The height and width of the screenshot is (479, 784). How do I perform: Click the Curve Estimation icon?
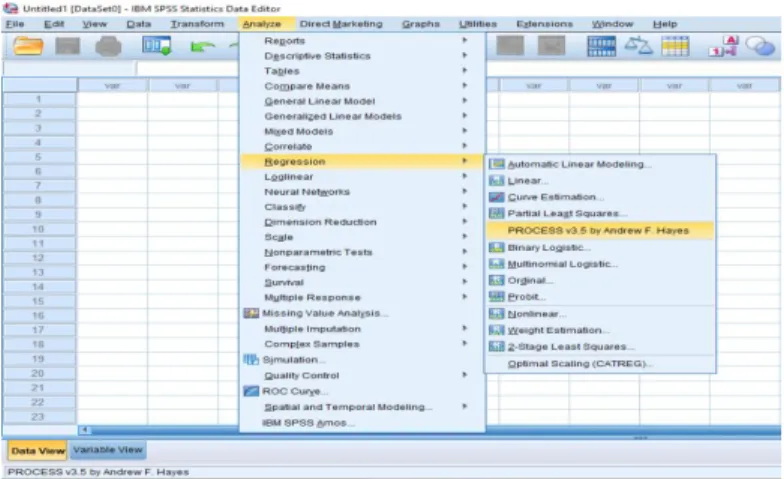click(x=496, y=197)
